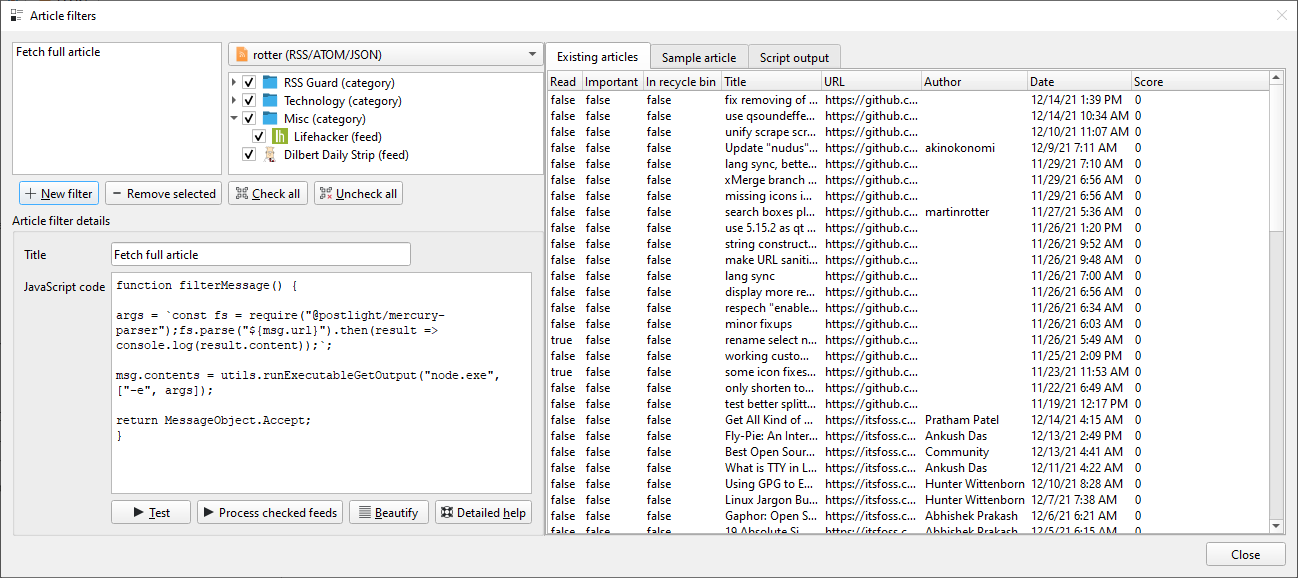Screen dimensions: 1298x578
Task: Click the Article filters window icon
Action: [16, 16]
